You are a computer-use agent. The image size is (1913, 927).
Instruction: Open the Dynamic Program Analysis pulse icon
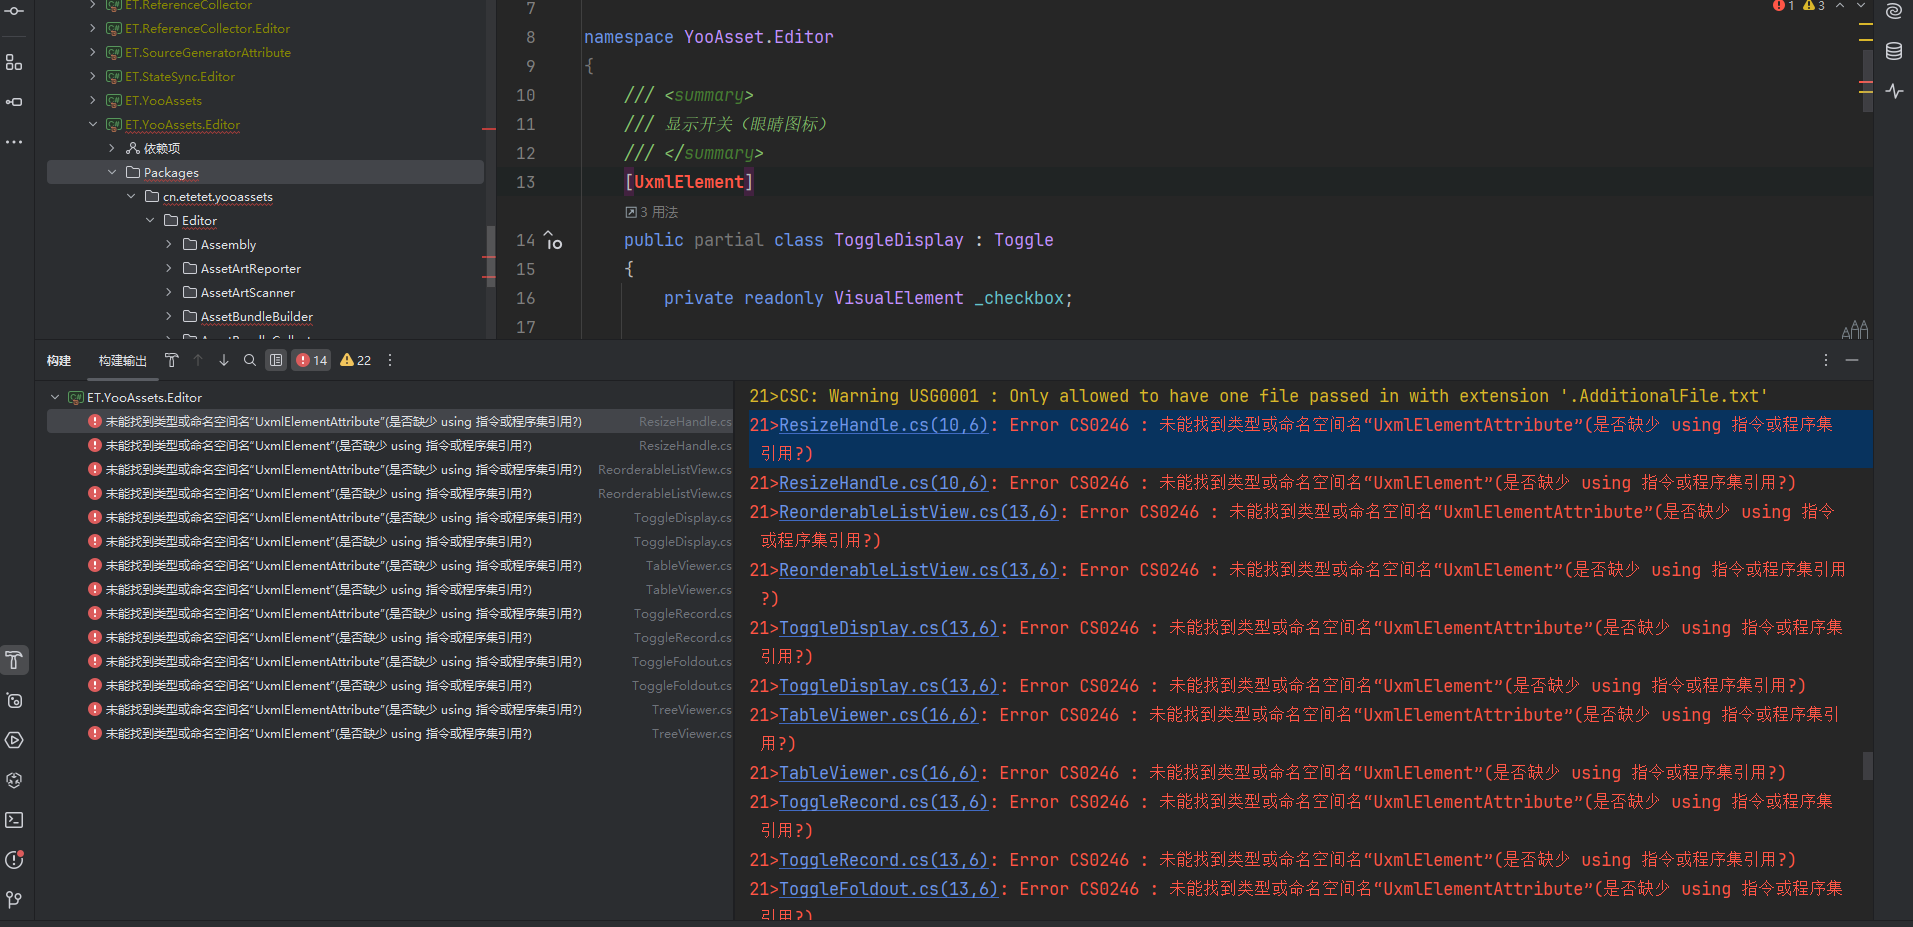tap(1894, 91)
